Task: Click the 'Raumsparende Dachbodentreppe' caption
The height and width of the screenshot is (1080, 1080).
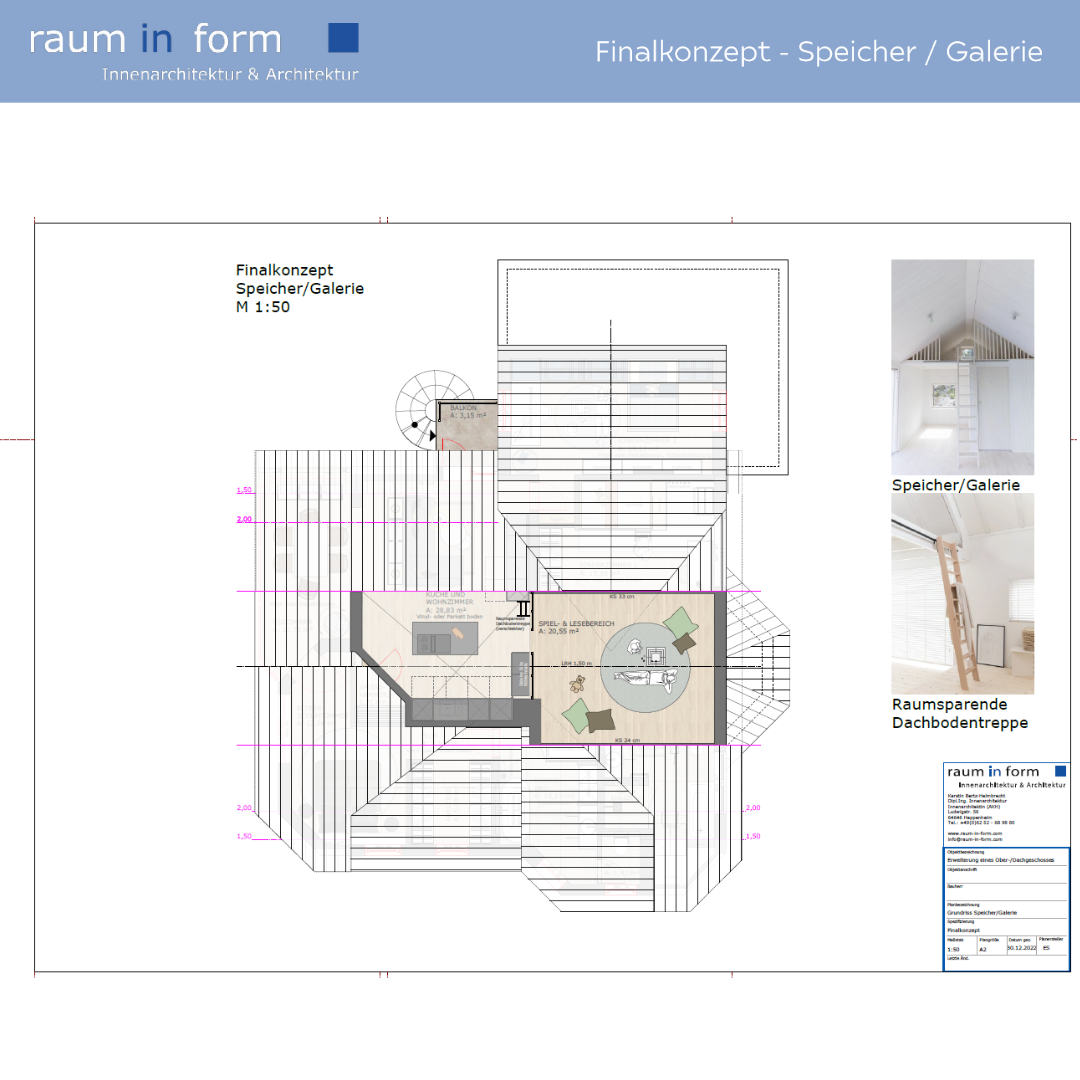Action: [960, 713]
